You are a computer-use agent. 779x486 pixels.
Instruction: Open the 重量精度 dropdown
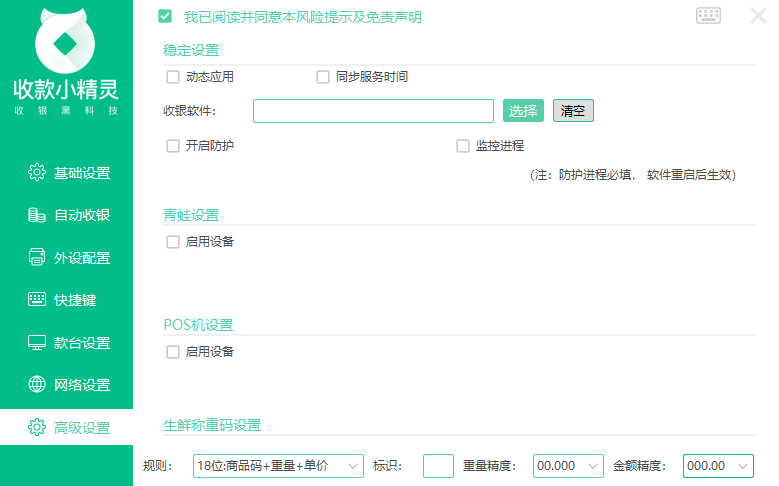coord(568,466)
